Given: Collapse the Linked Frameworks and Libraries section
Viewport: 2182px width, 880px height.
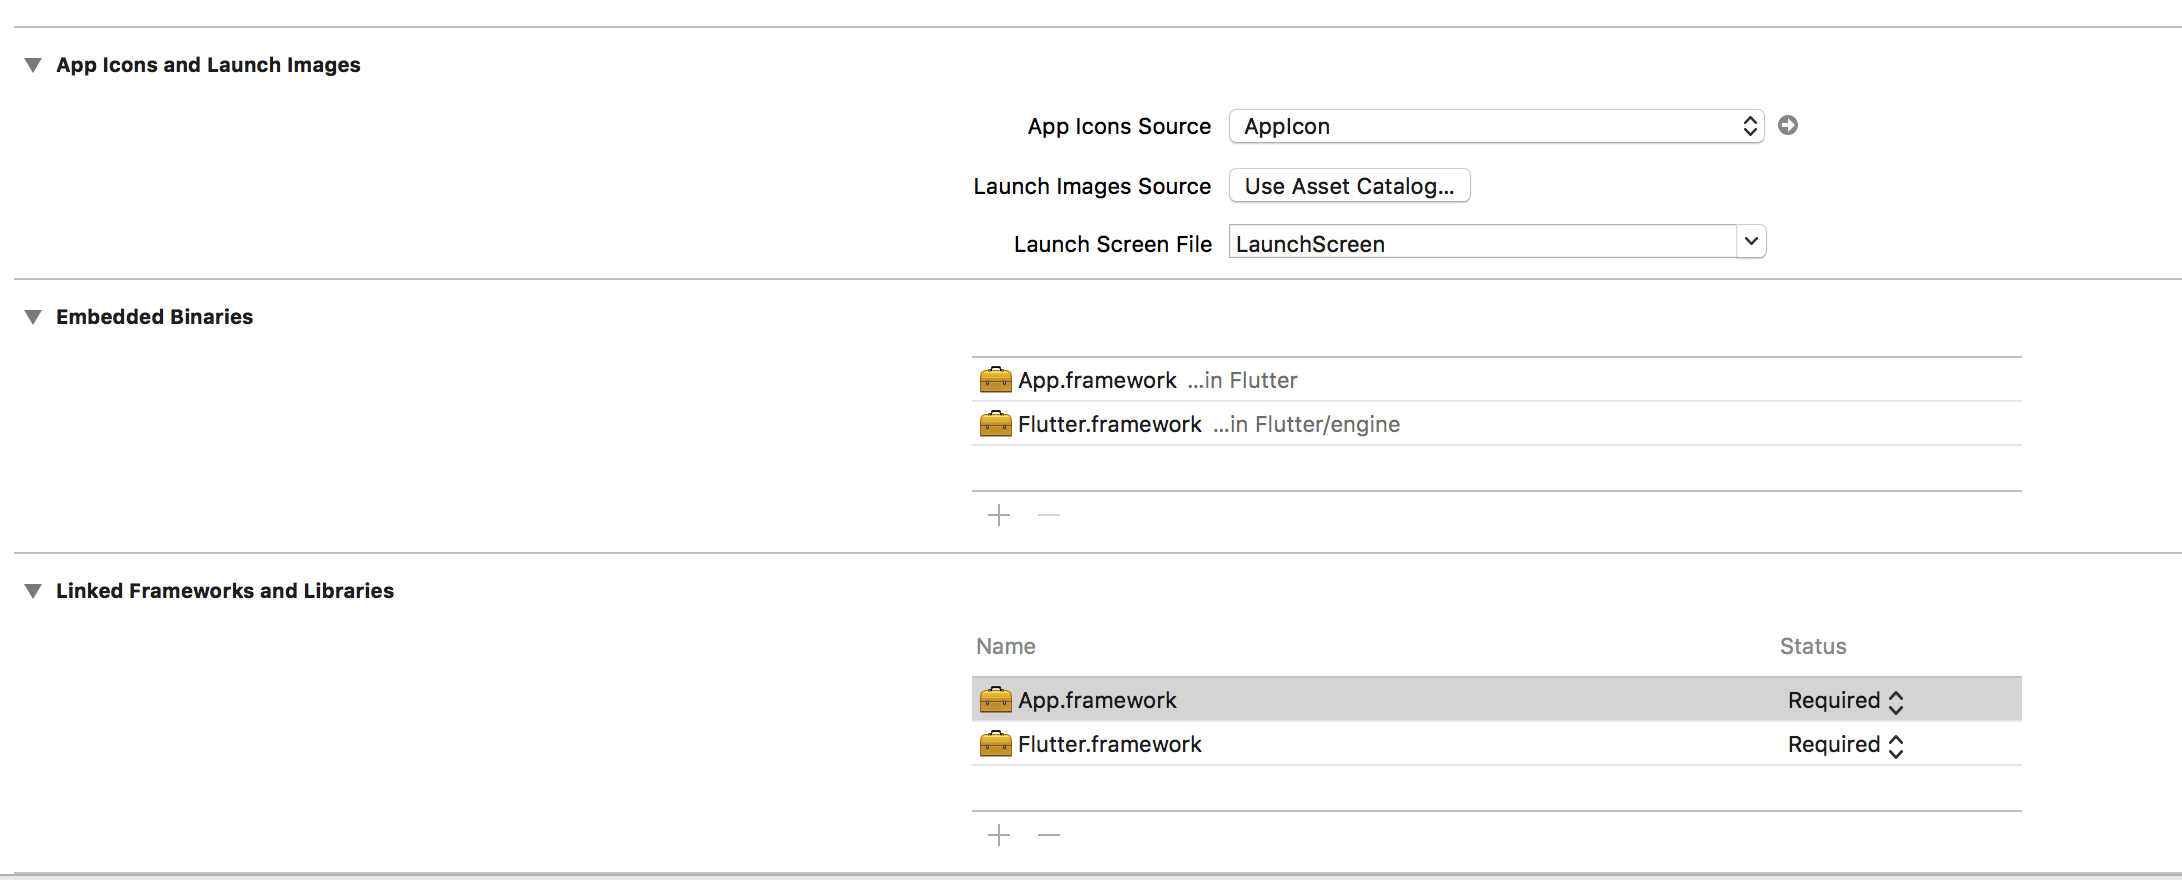Looking at the screenshot, I should coord(33,591).
